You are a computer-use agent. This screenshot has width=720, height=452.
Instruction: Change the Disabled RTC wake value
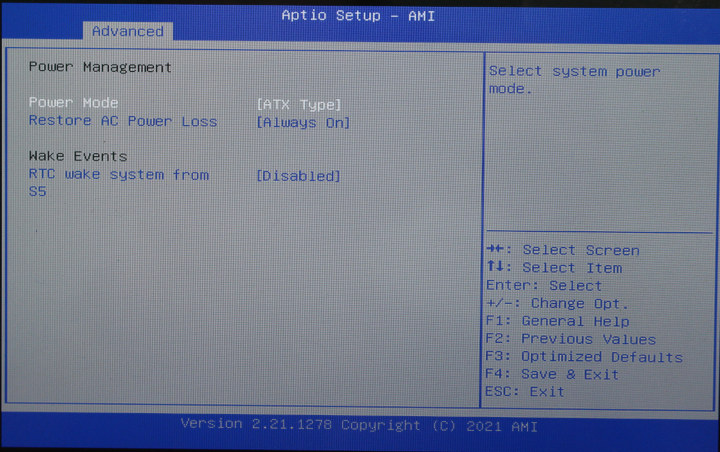[x=298, y=176]
